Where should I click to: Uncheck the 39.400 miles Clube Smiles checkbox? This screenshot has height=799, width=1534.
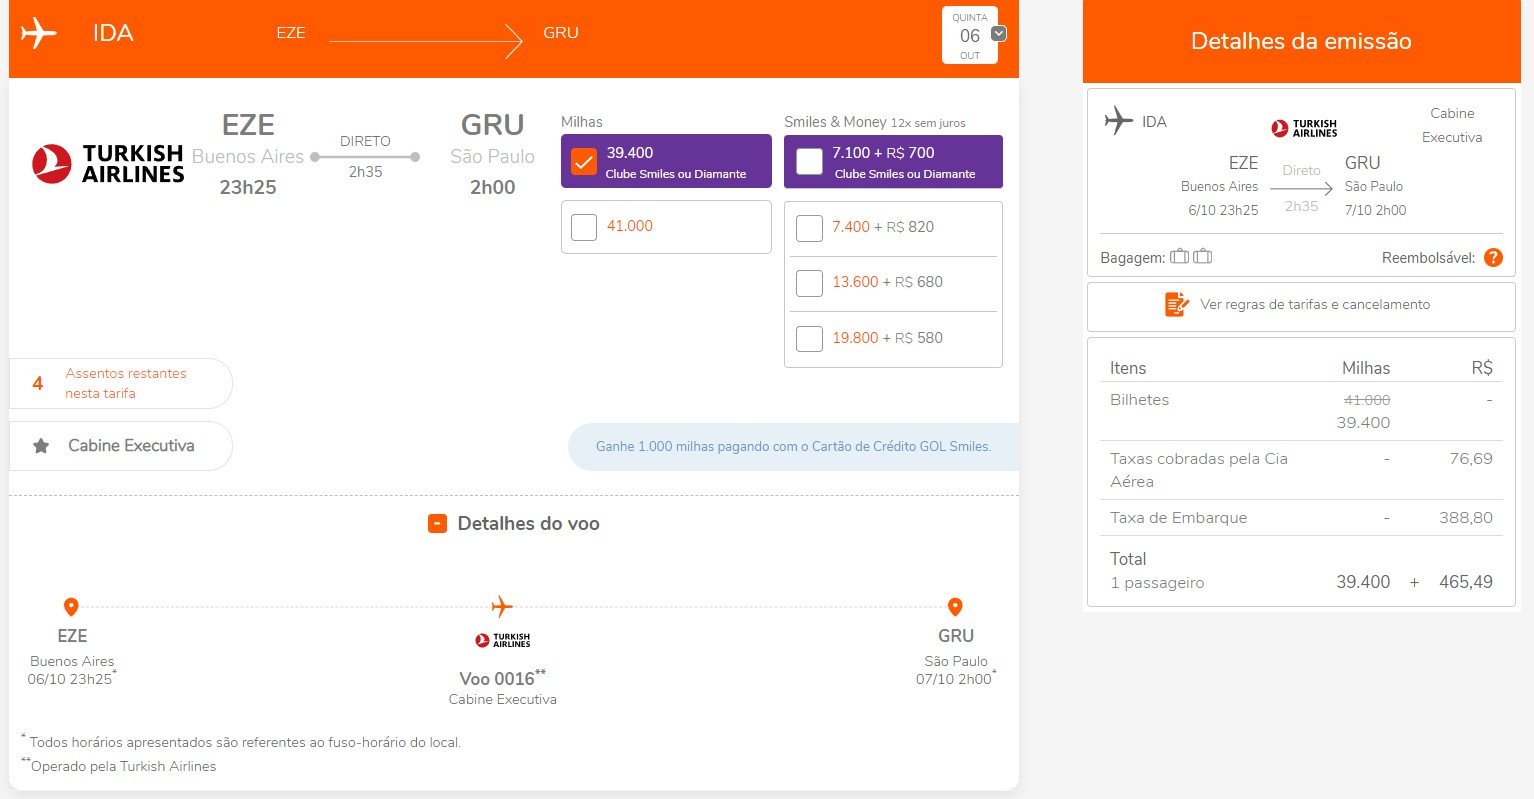(x=584, y=161)
